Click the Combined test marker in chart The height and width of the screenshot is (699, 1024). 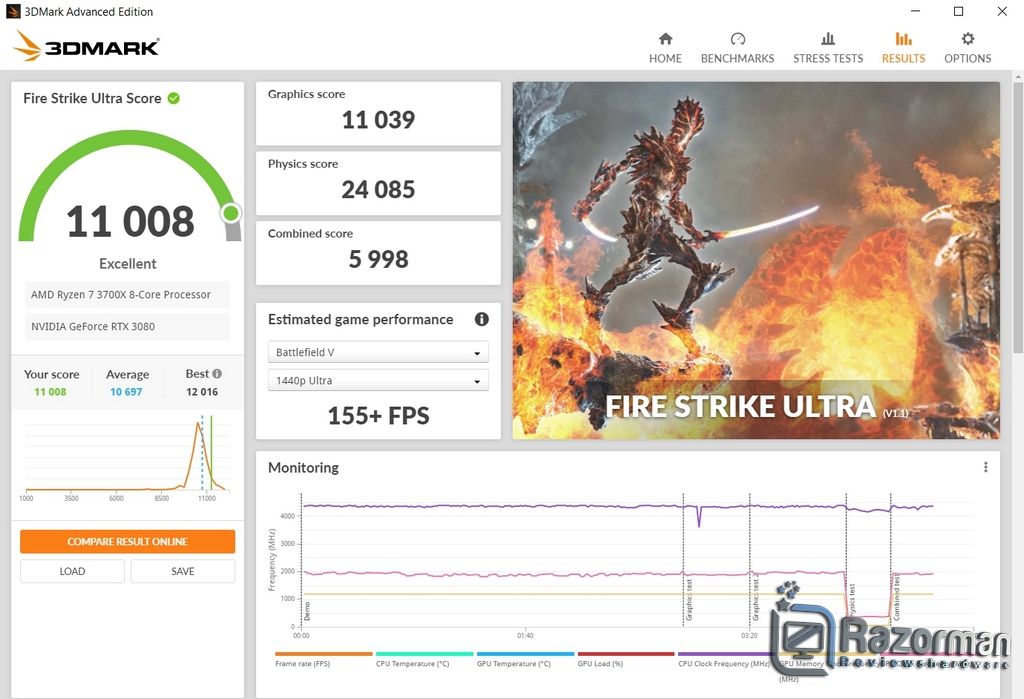(897, 598)
